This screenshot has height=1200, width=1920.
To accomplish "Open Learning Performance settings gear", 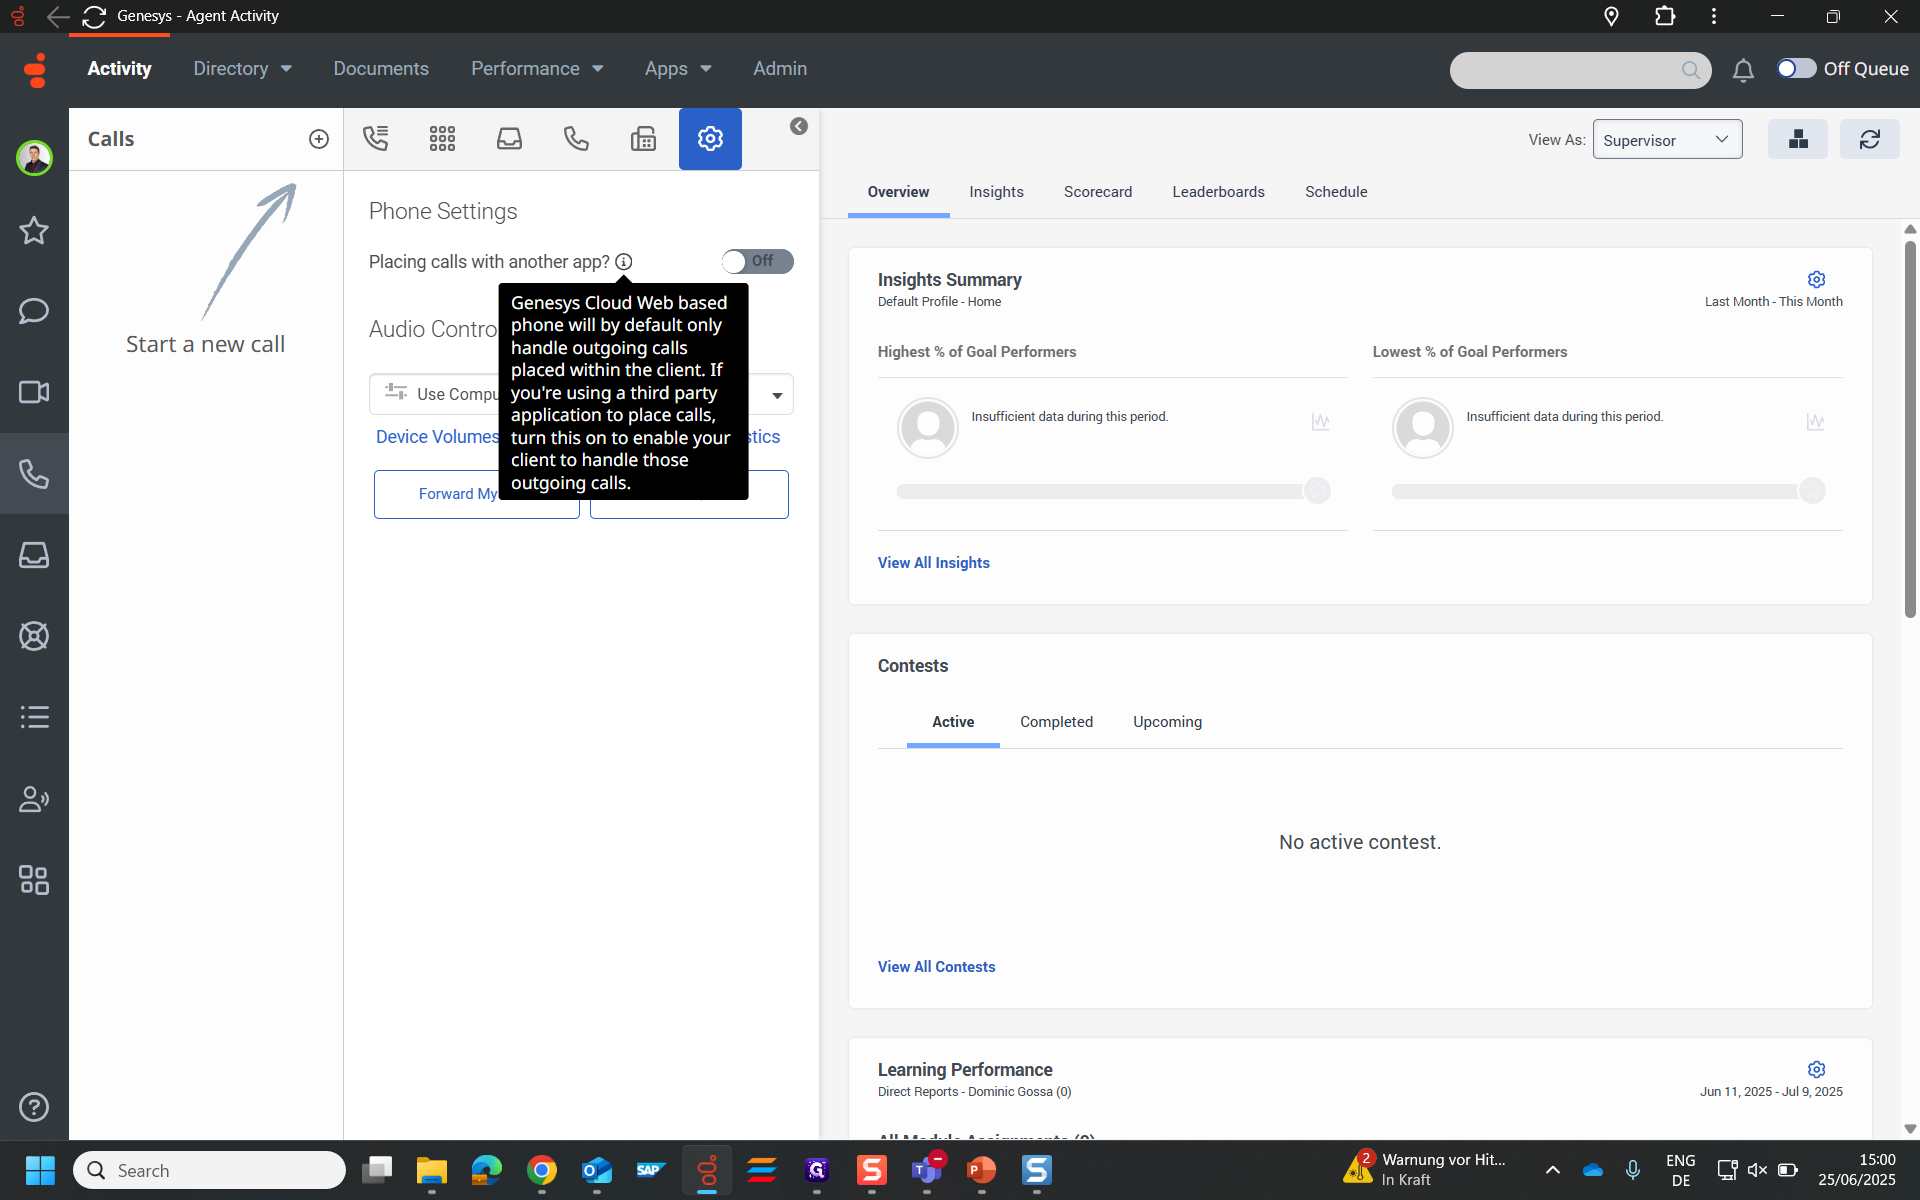I will (x=1817, y=1070).
